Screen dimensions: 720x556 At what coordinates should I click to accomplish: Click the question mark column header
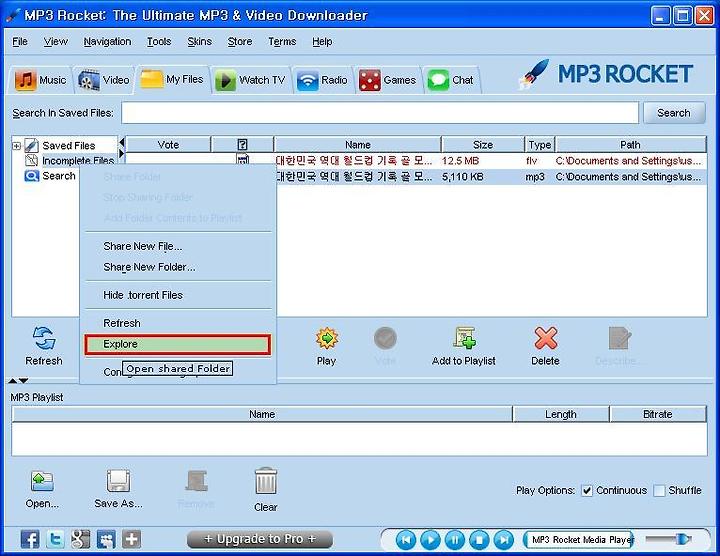pos(242,145)
